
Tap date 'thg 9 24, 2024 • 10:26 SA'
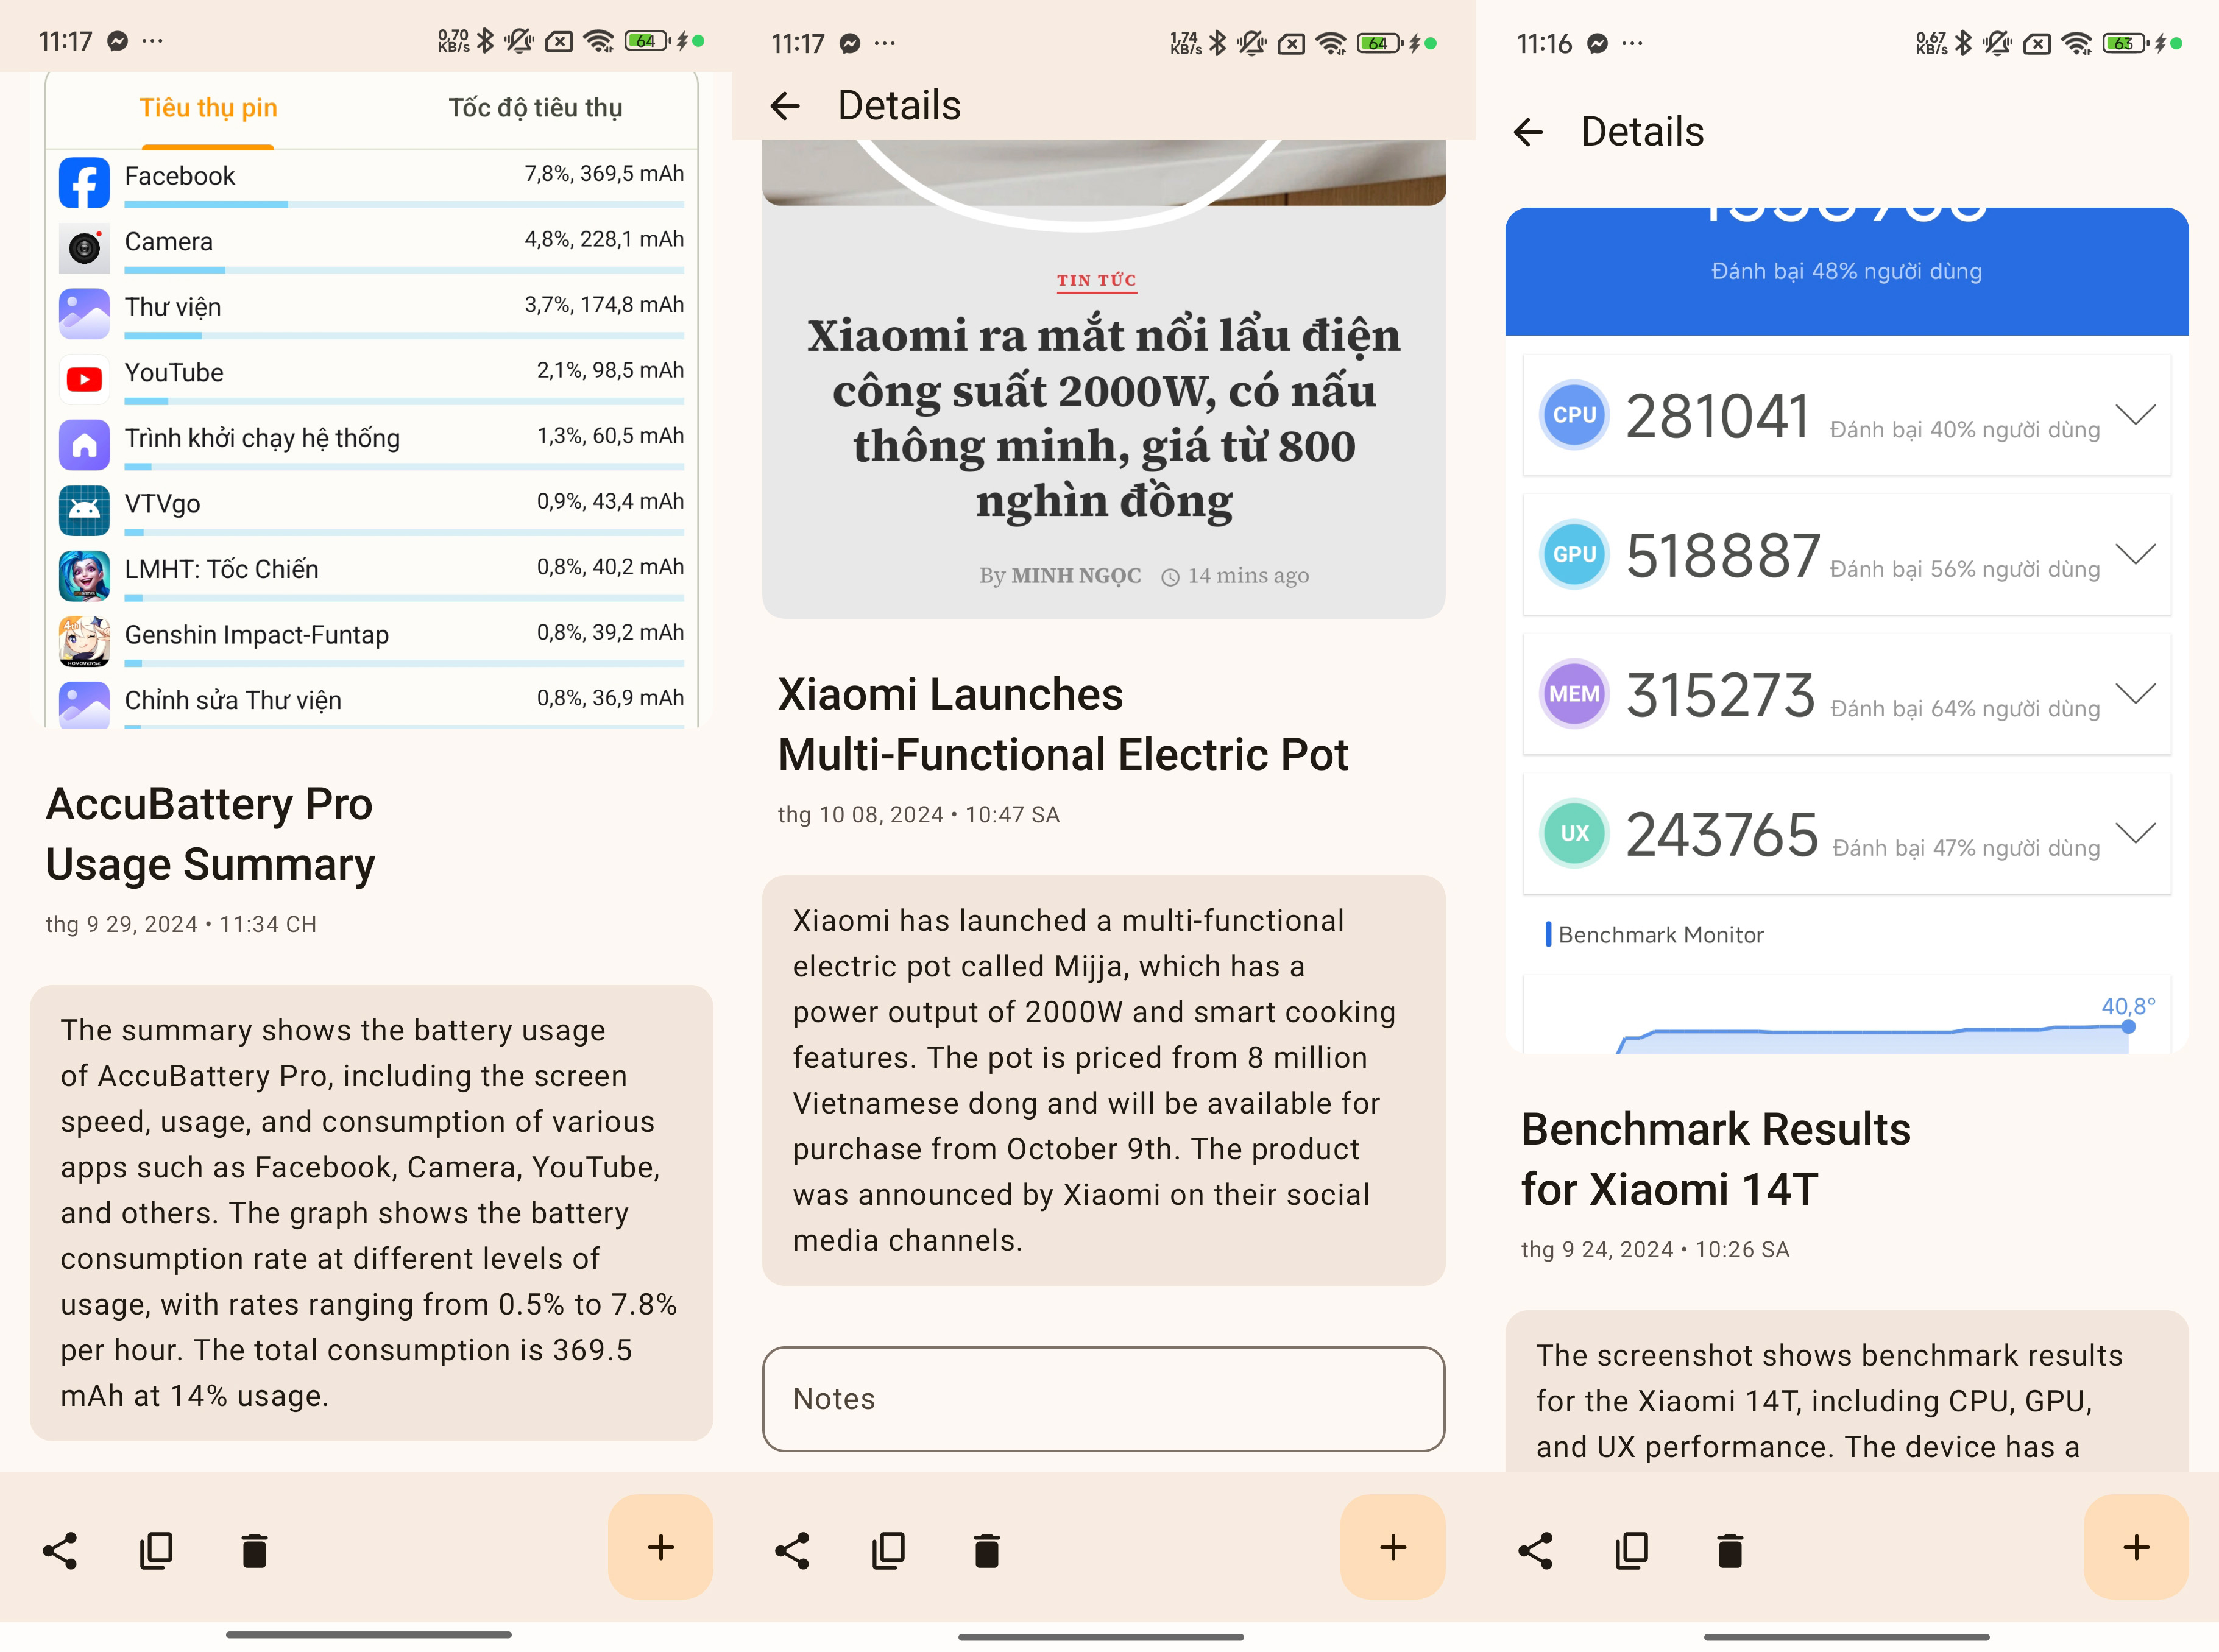(x=1655, y=1250)
